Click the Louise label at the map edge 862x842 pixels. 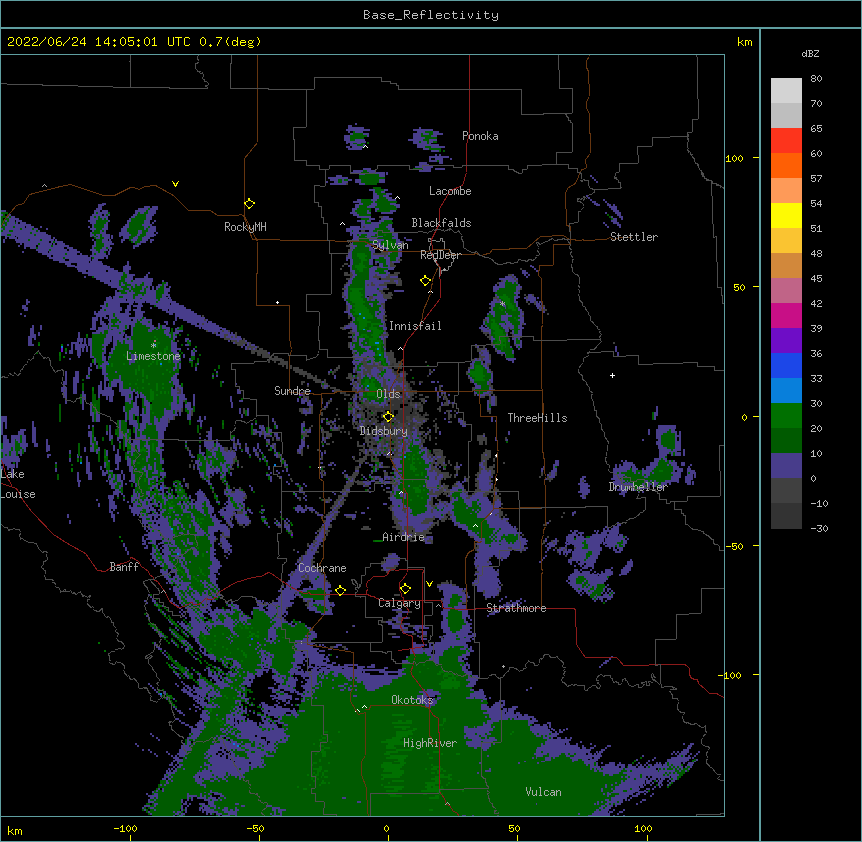click(x=18, y=494)
